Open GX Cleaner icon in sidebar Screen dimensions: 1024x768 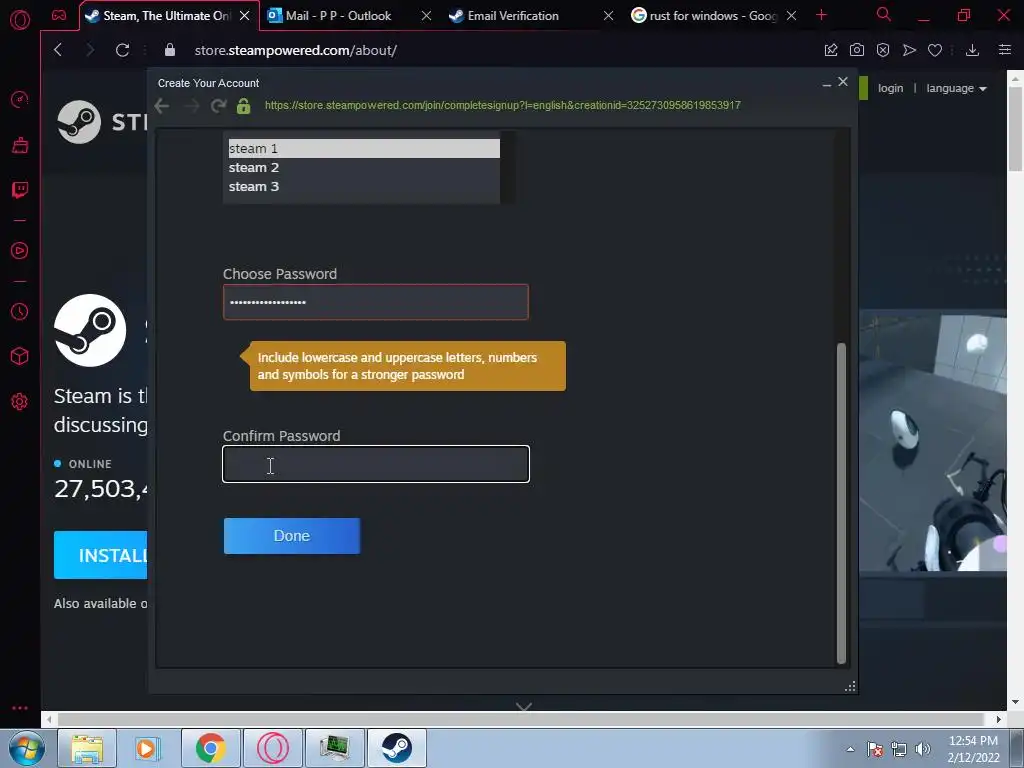point(20,145)
